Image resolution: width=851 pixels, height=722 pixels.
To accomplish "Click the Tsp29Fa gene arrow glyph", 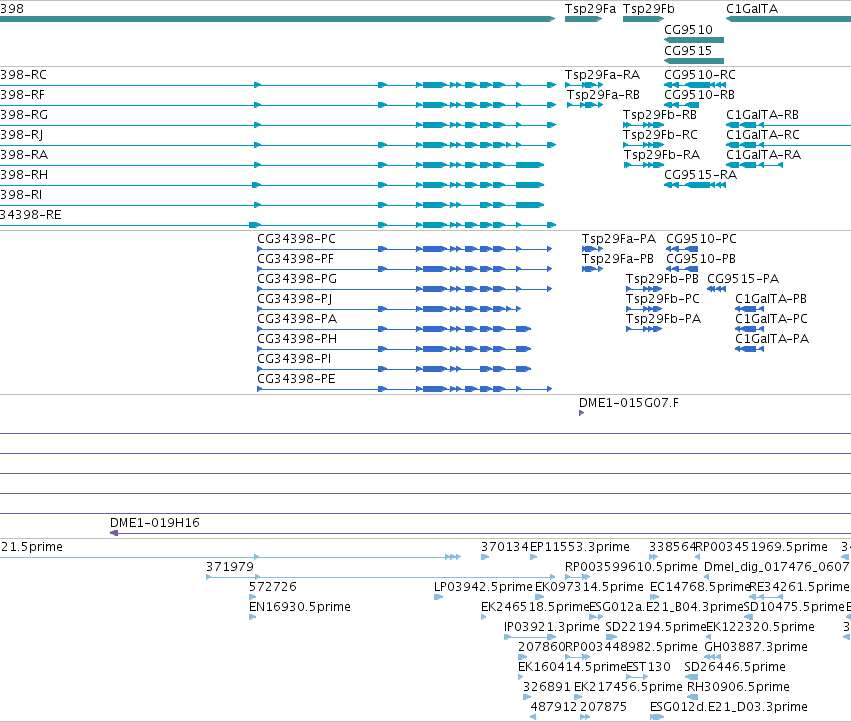I will click(583, 19).
